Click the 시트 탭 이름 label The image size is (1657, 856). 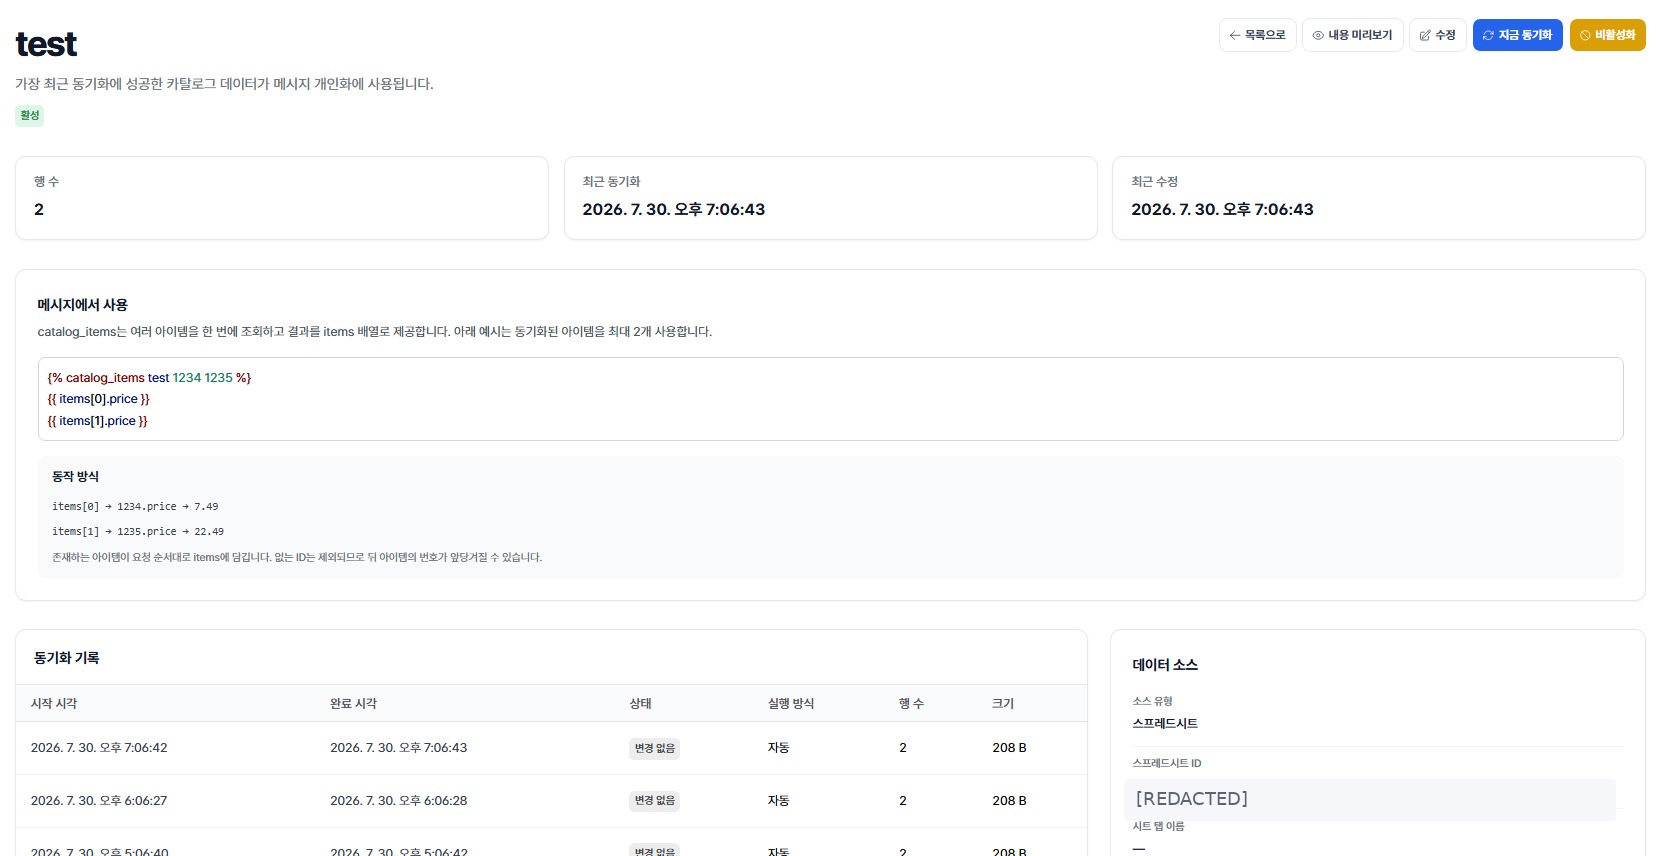click(x=1158, y=827)
